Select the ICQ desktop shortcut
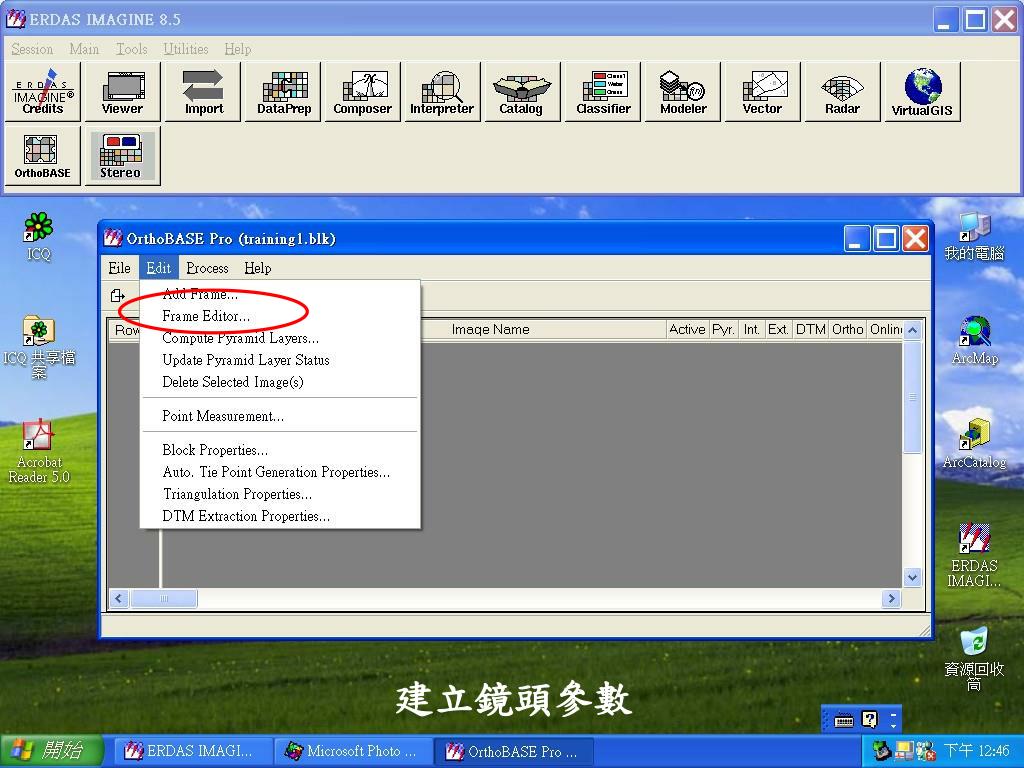The width and height of the screenshot is (1024, 768). coord(39,236)
